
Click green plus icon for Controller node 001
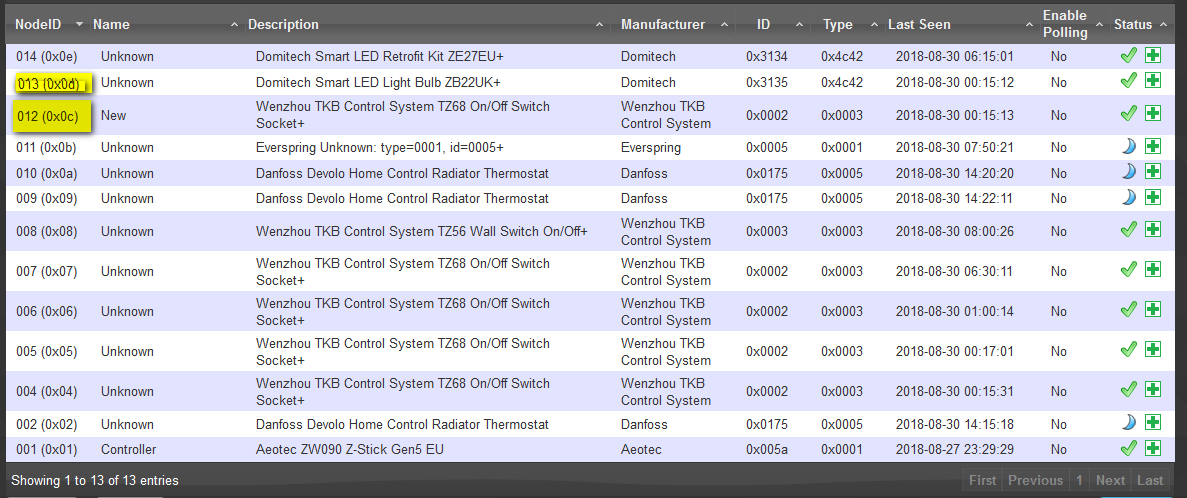(1152, 448)
